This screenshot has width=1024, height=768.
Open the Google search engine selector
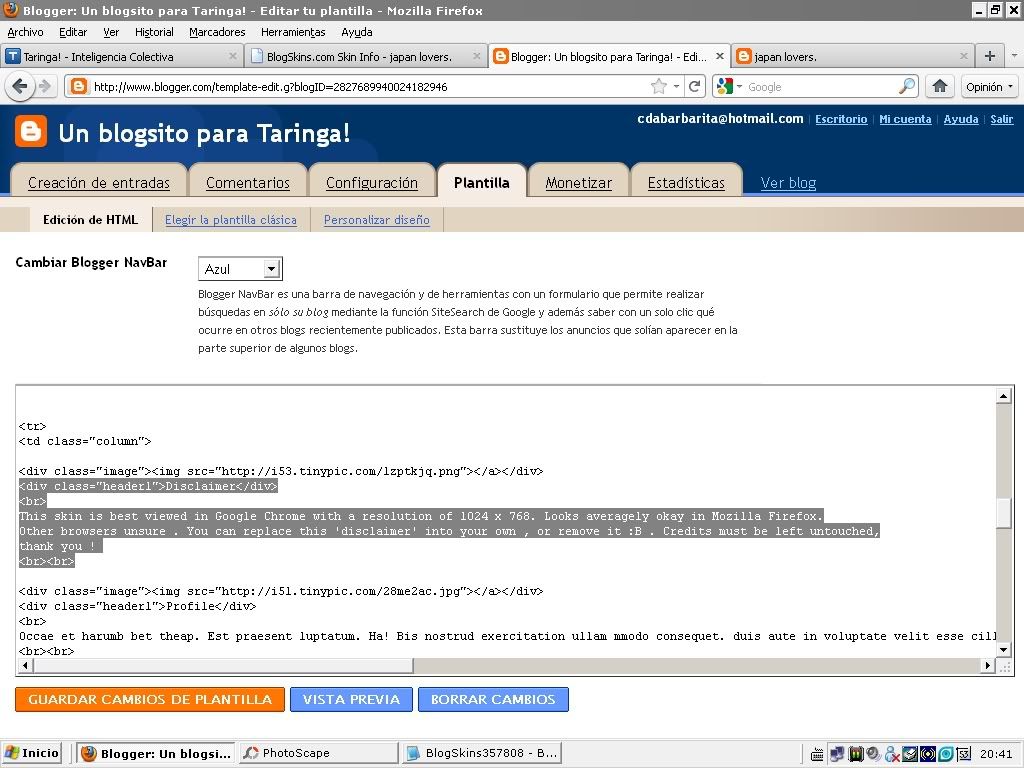729,86
